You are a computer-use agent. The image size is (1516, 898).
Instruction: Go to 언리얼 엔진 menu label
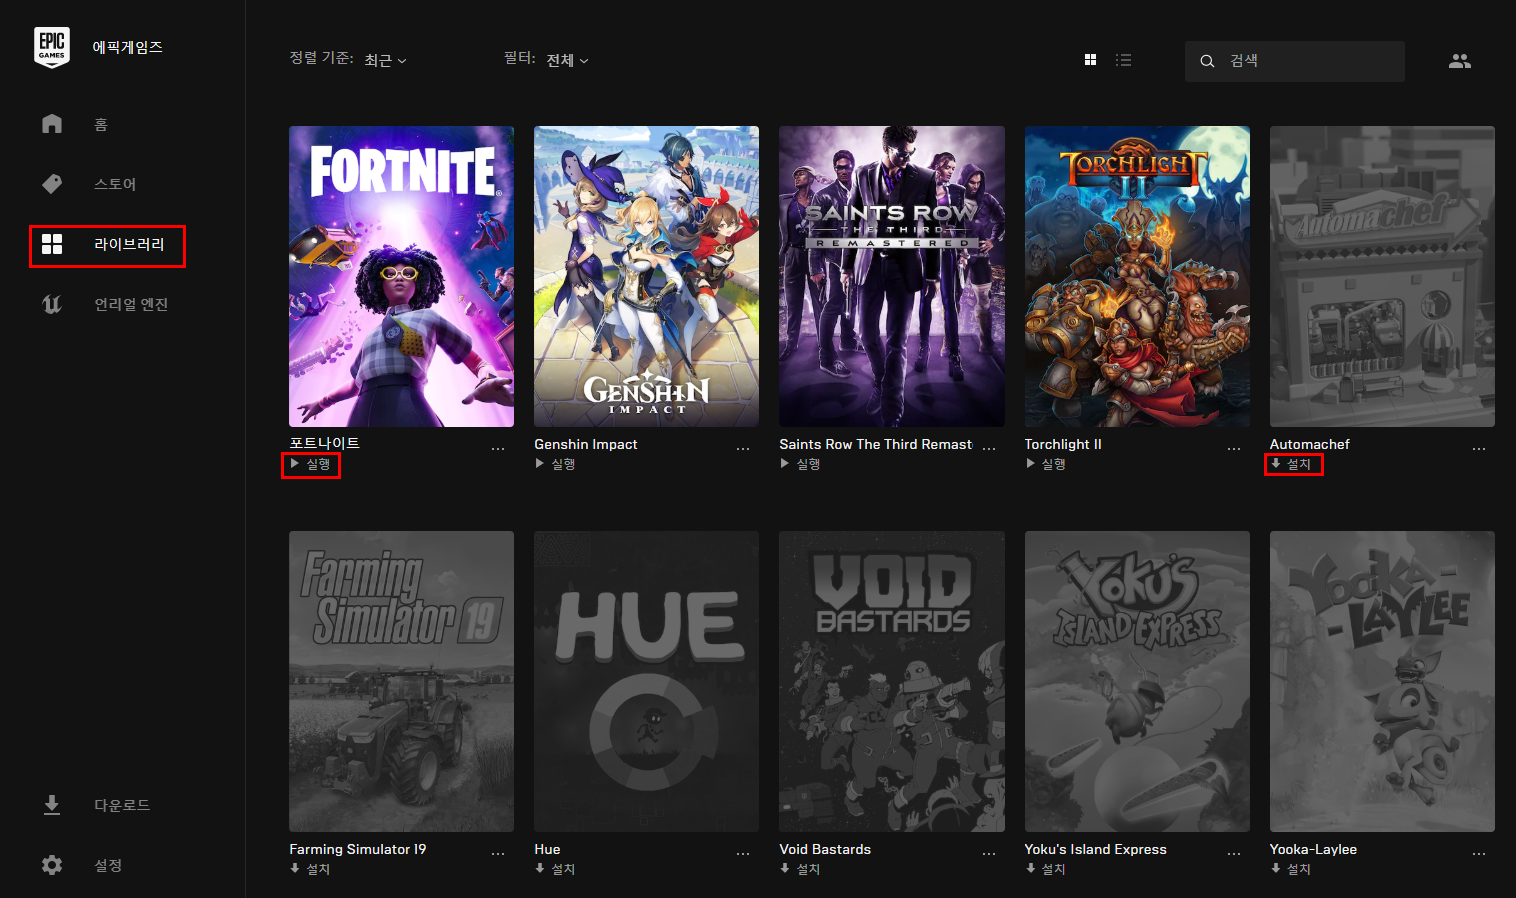click(x=131, y=304)
